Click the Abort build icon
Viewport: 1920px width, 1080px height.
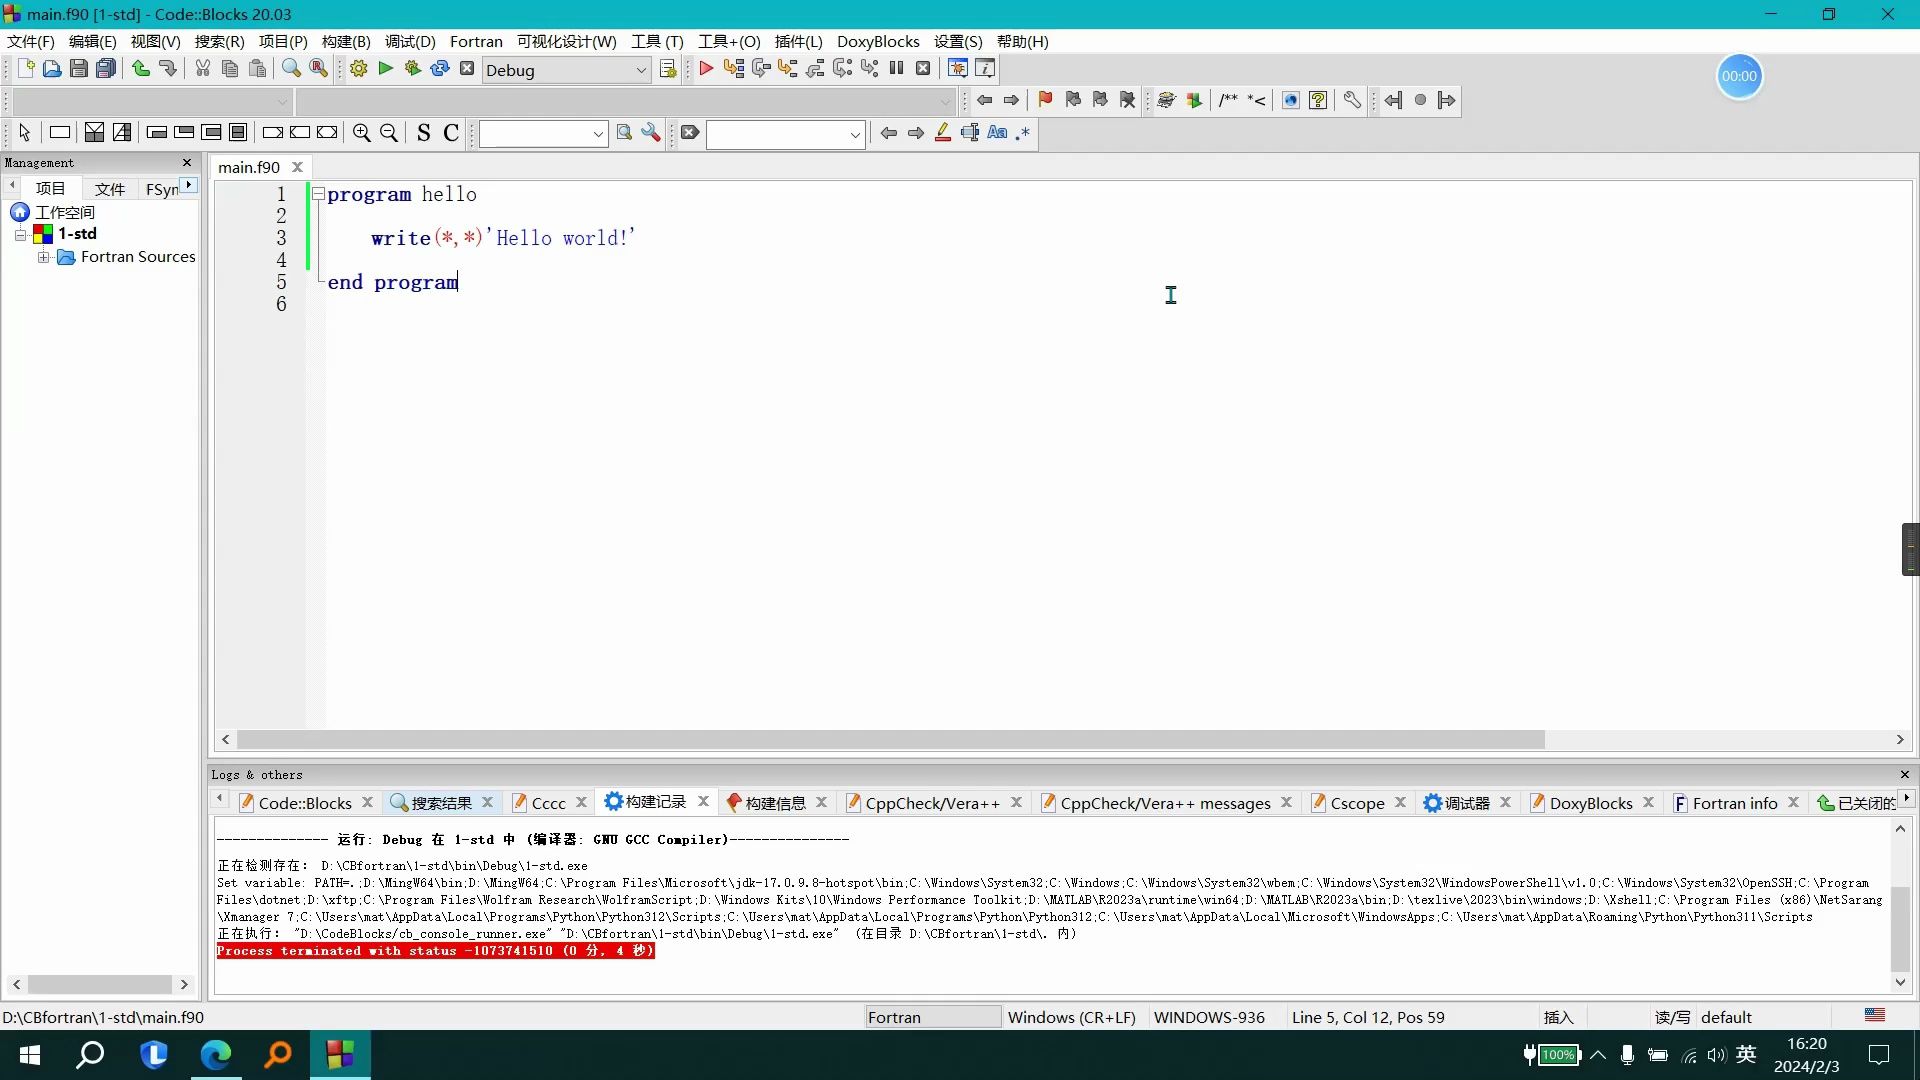pos(466,69)
